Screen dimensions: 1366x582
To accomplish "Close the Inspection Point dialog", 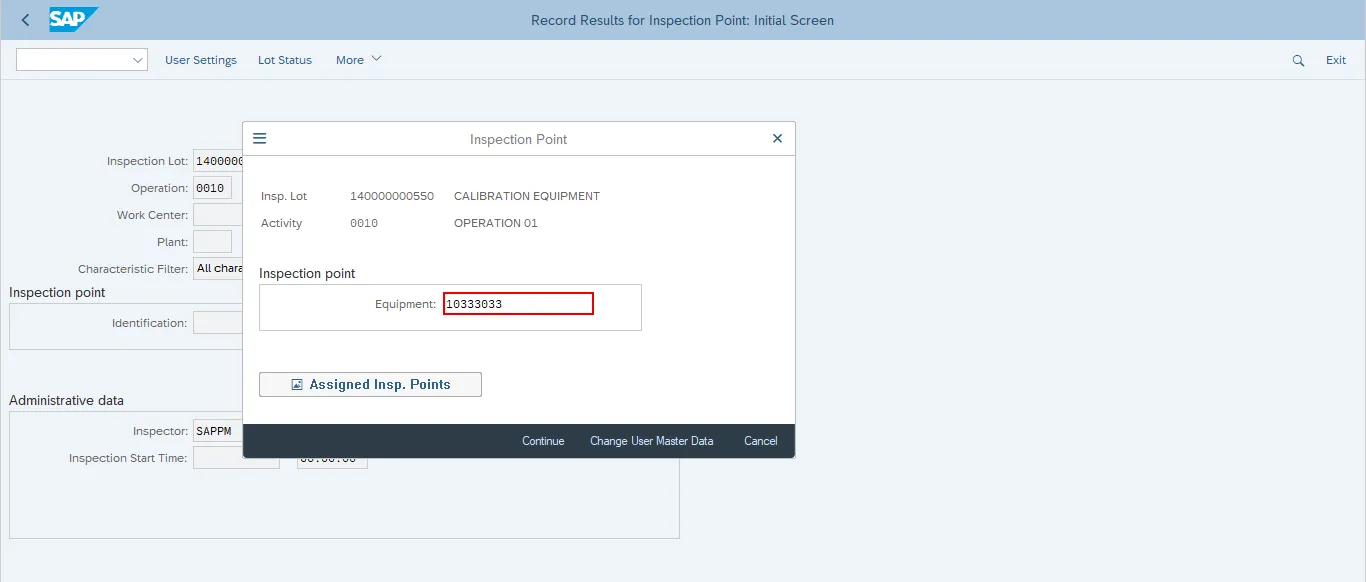I will 777,139.
